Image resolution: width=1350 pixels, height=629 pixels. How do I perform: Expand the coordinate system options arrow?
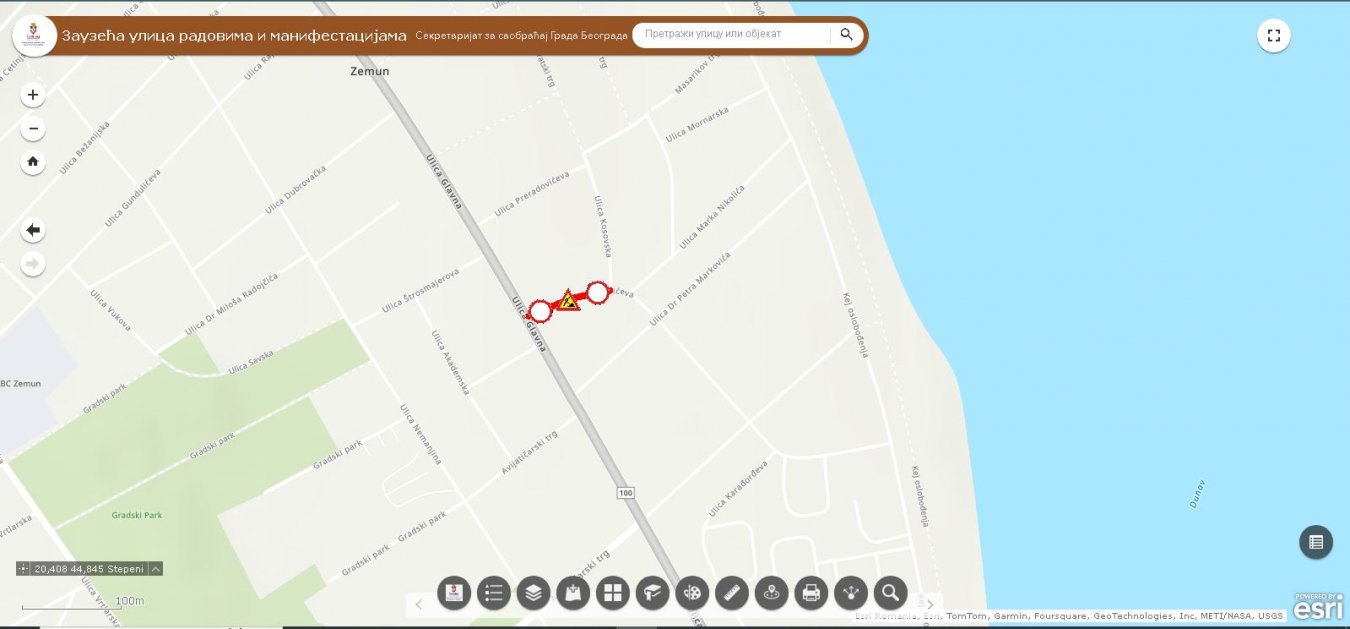156,569
